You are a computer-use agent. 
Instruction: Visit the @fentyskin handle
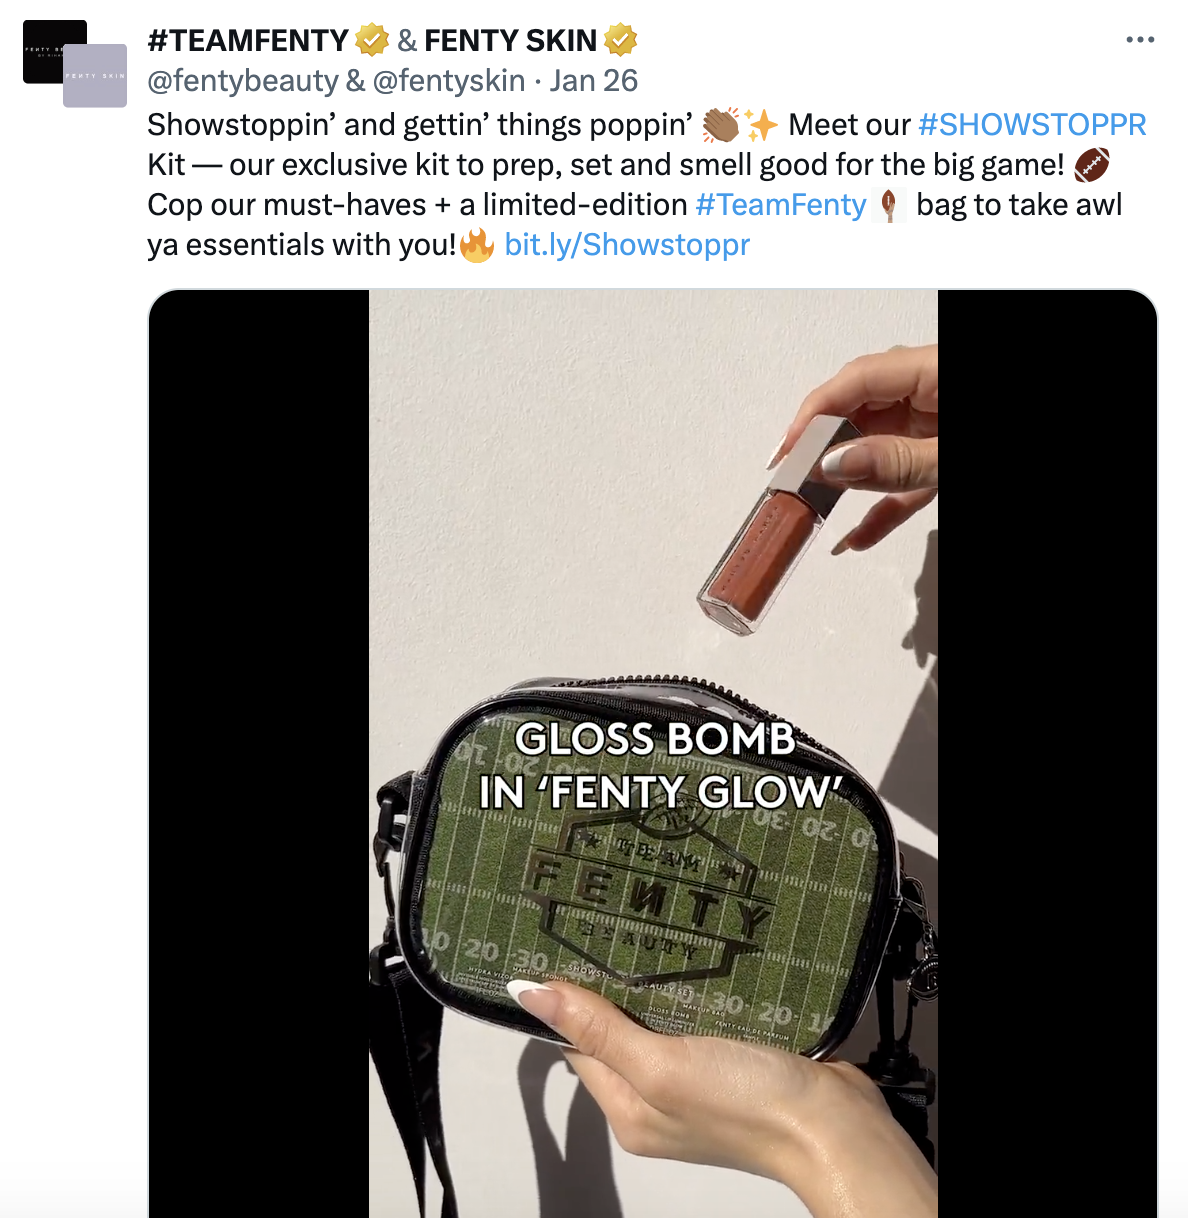[x=449, y=81]
